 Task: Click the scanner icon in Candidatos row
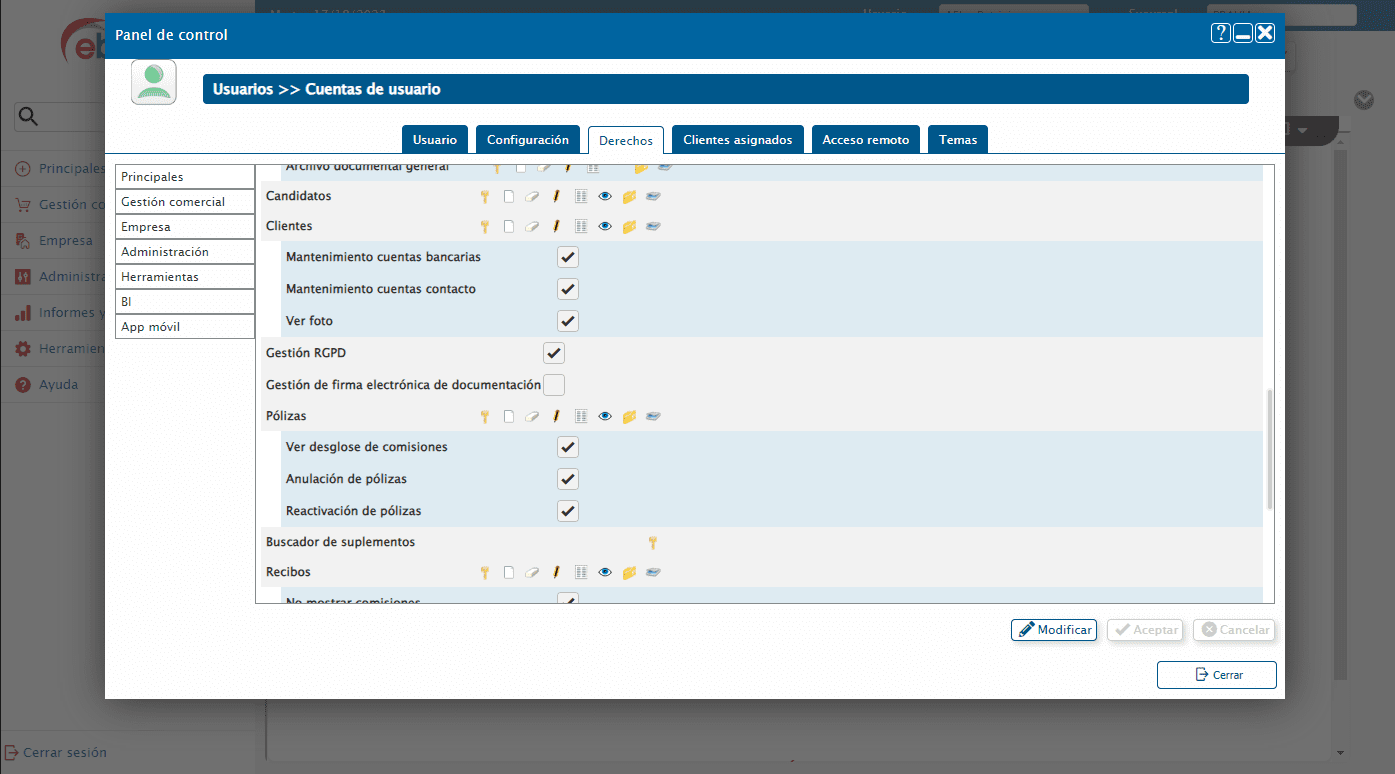tap(653, 197)
